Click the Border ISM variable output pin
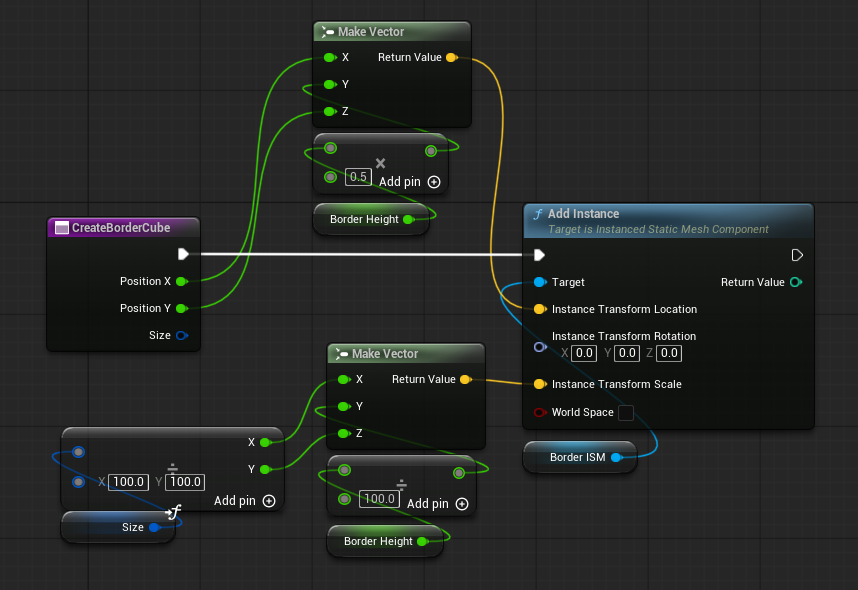 (616, 457)
